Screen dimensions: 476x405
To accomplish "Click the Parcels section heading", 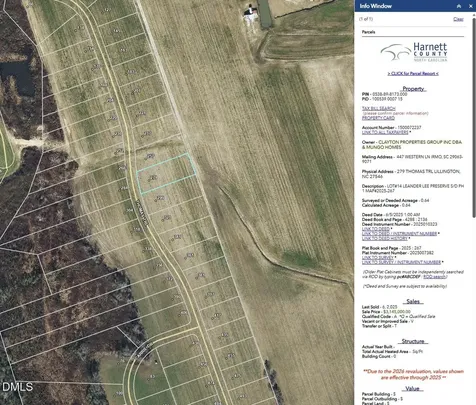I will tap(368, 32).
